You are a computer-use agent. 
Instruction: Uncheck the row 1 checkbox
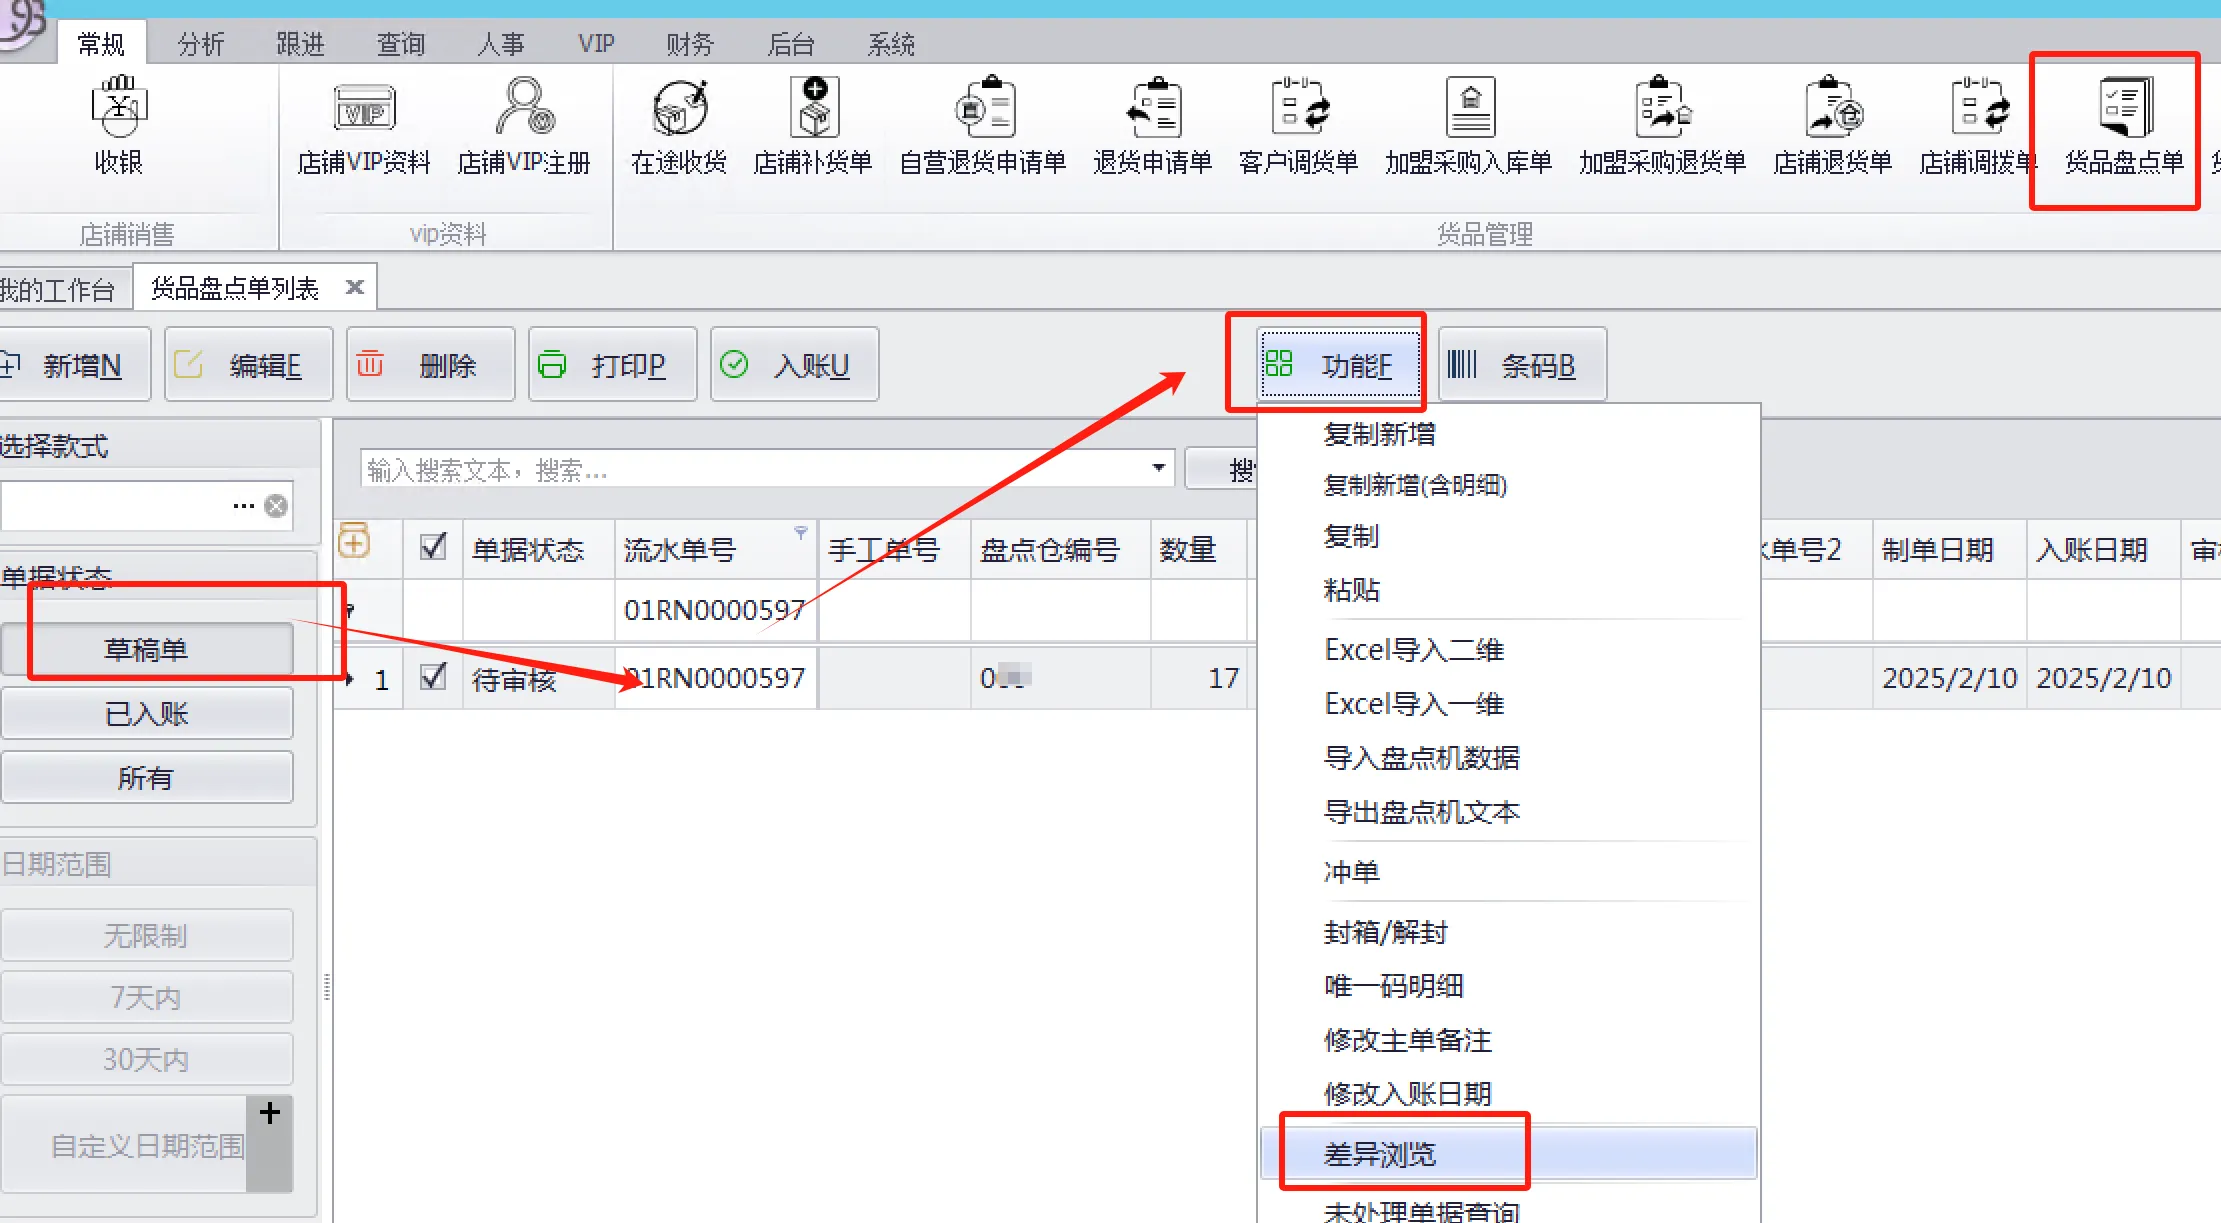pyautogui.click(x=433, y=677)
